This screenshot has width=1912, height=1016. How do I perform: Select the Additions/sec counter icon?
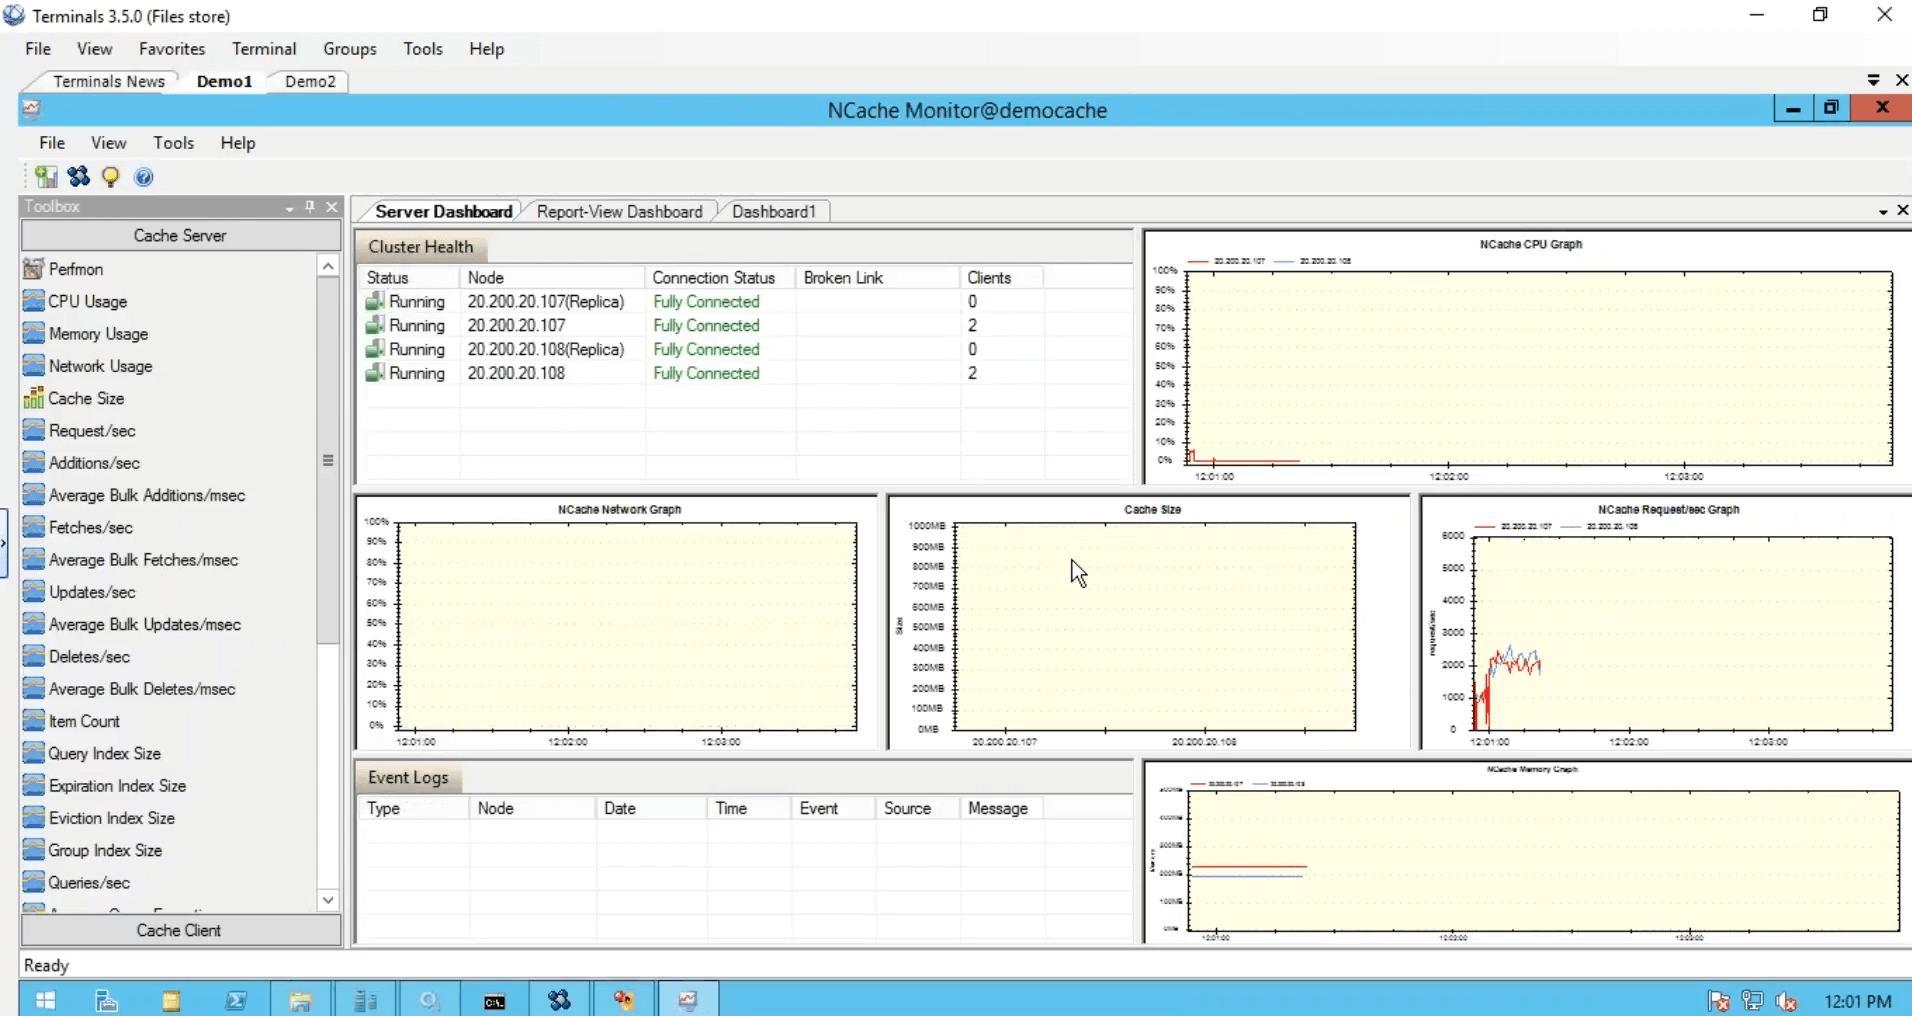pyautogui.click(x=33, y=463)
